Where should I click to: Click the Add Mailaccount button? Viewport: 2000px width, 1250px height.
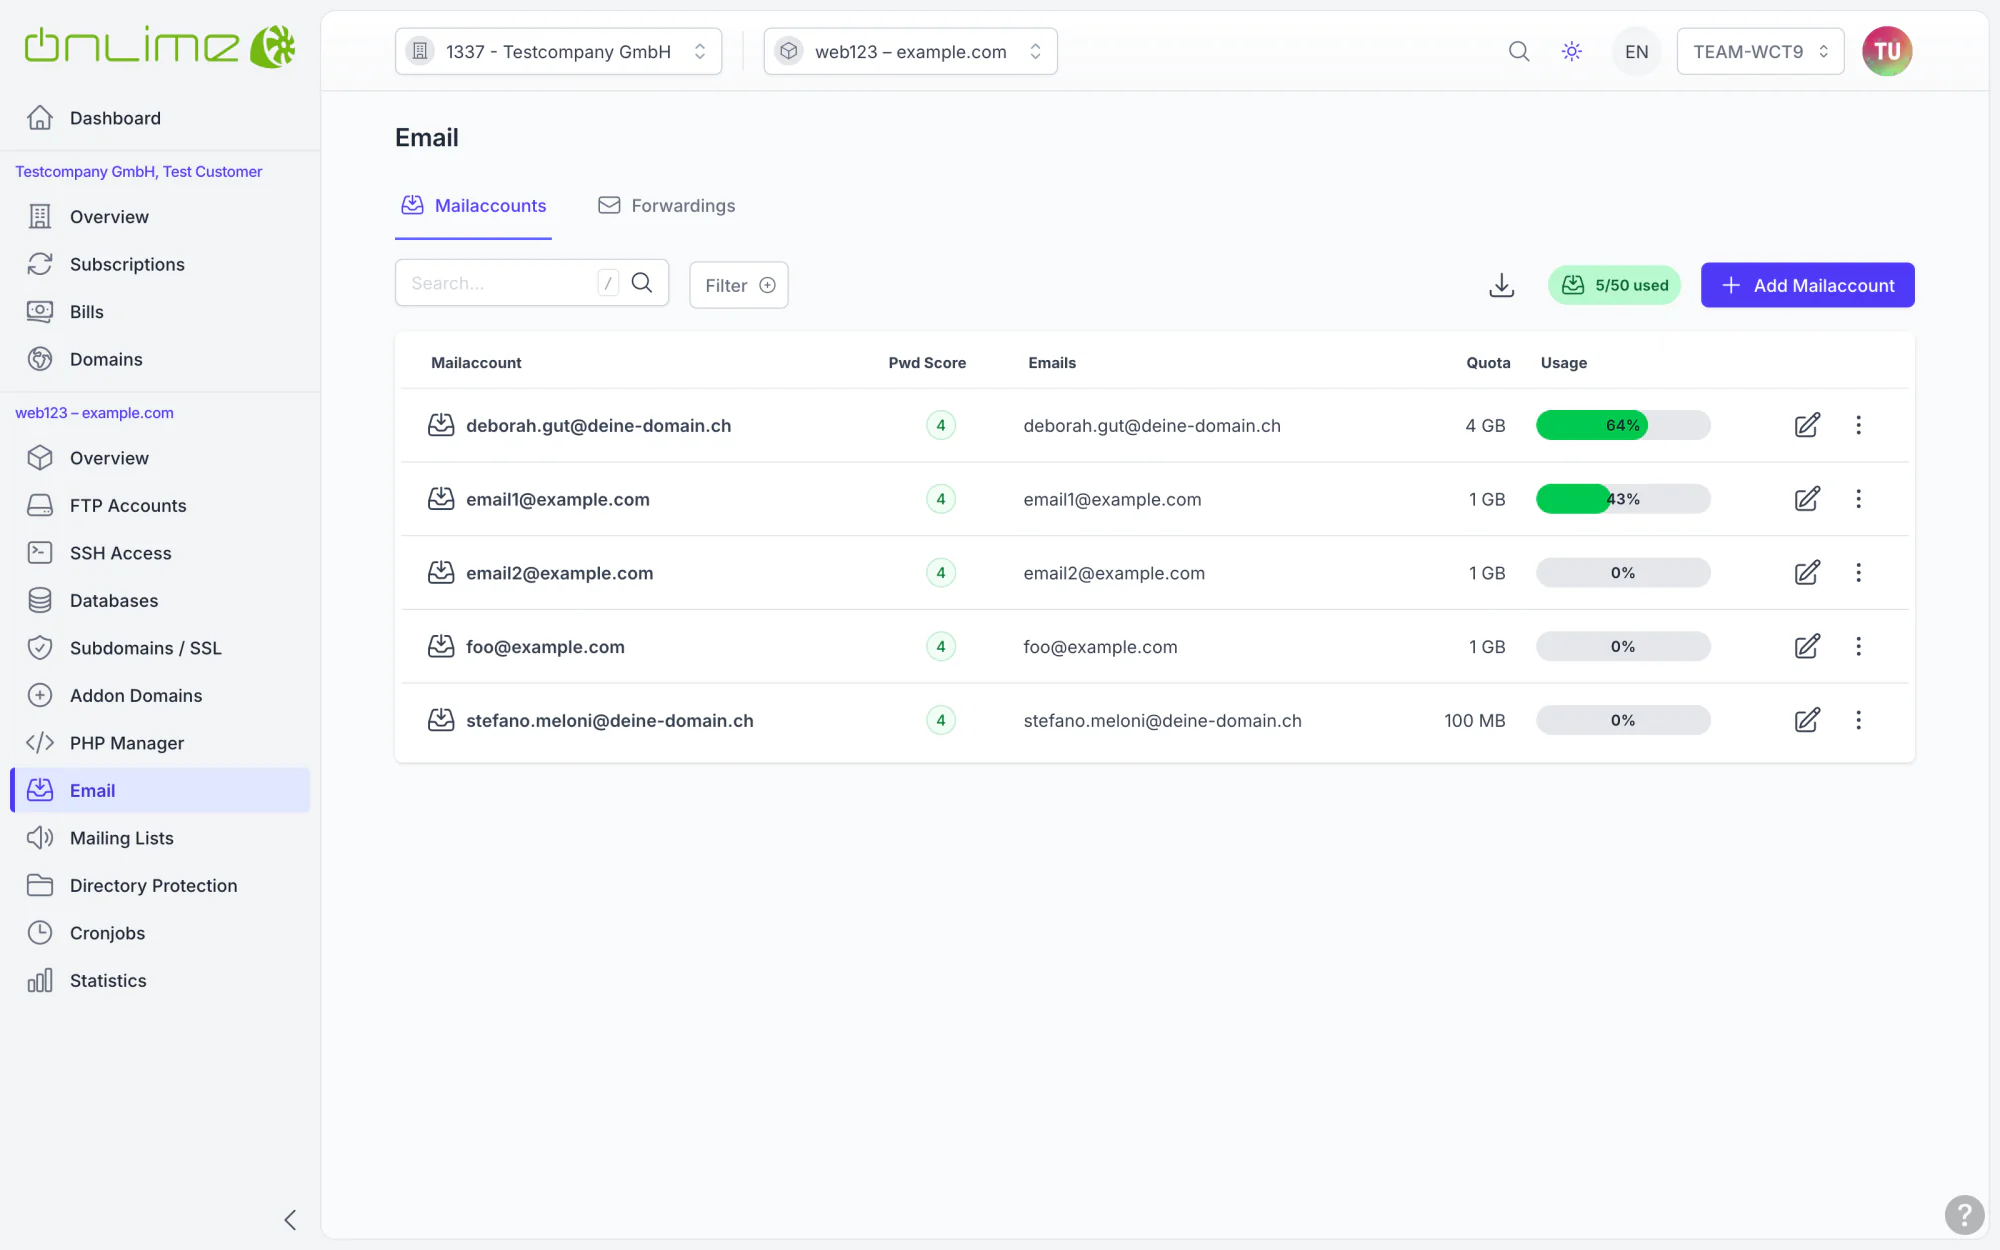tap(1807, 285)
